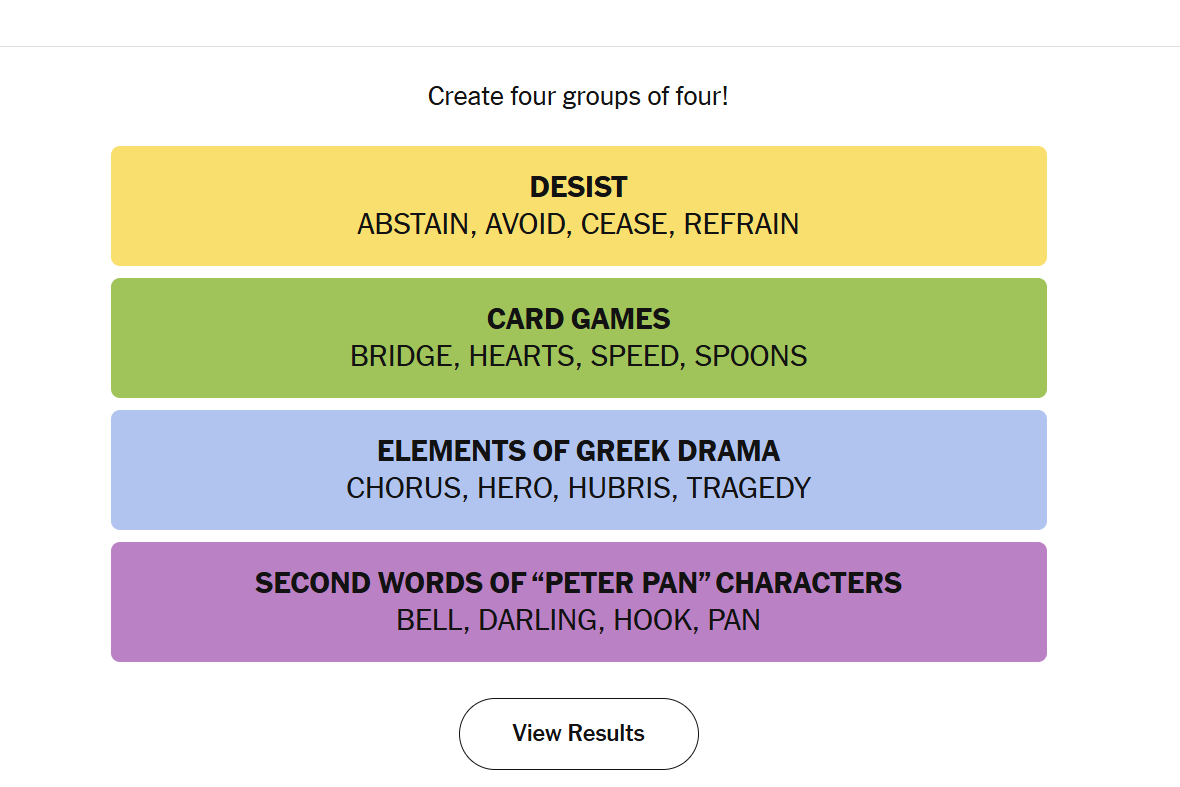This screenshot has width=1180, height=787.
Task: Click the word AVOID in yellow group
Action: (x=526, y=224)
